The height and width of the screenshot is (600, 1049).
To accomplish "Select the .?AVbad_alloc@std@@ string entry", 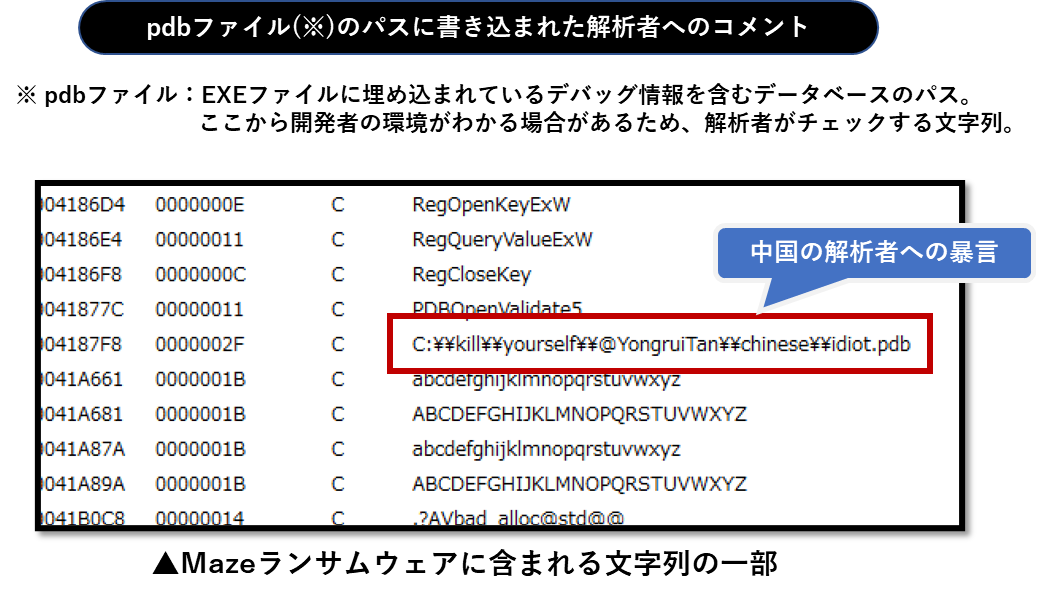I will tap(518, 518).
